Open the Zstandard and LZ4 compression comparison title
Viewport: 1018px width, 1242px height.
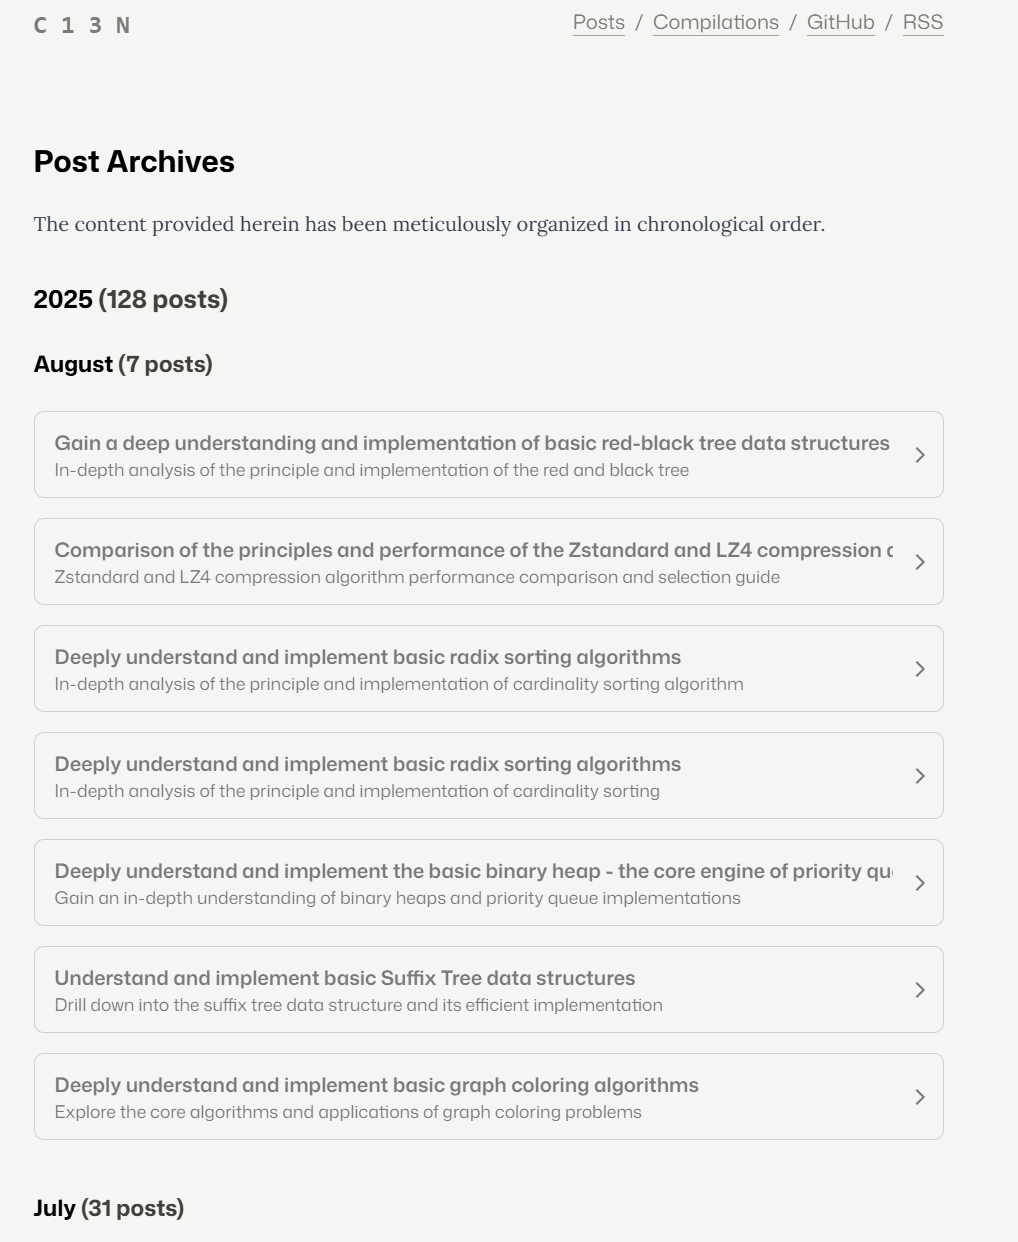click(473, 550)
